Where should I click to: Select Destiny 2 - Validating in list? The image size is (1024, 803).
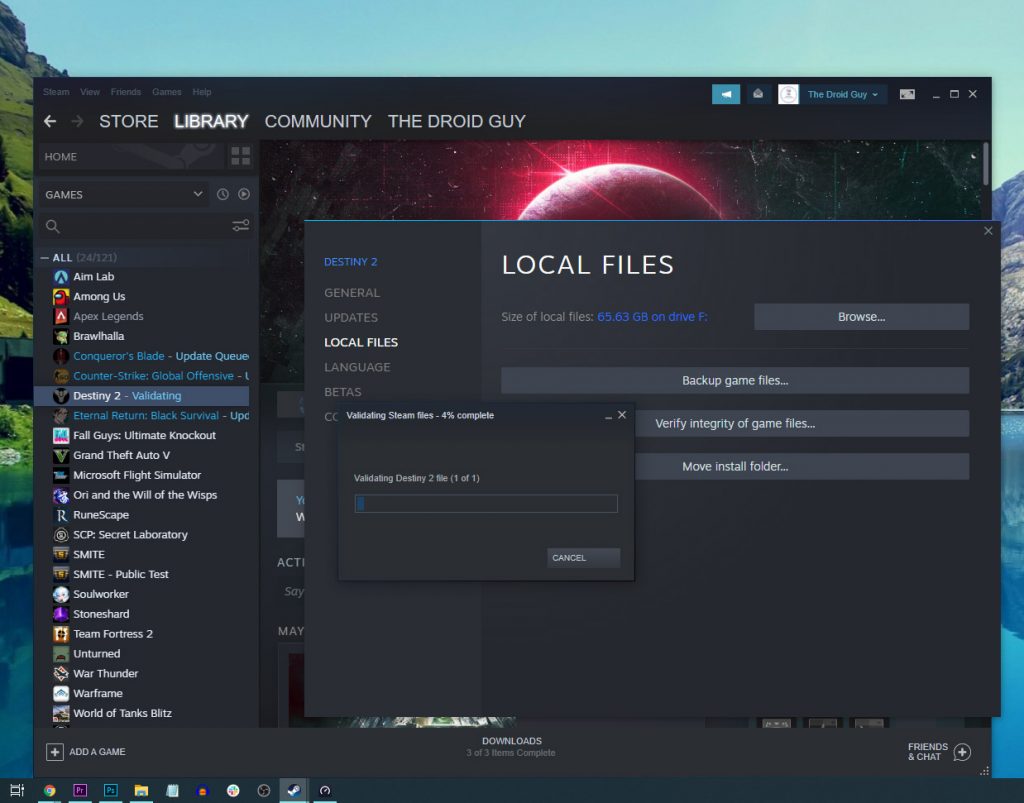tap(142, 396)
